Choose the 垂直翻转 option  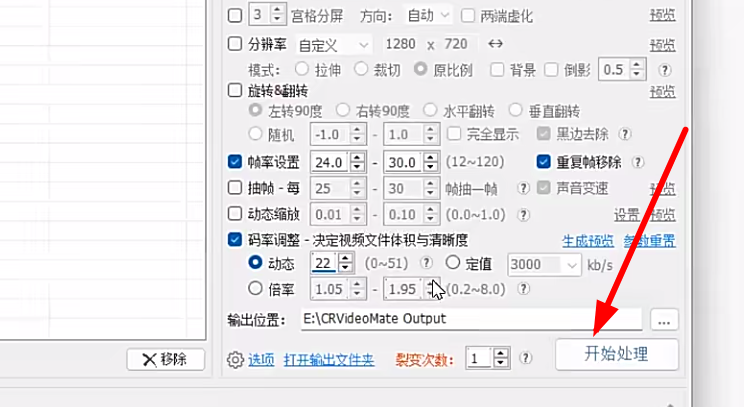tap(515, 110)
